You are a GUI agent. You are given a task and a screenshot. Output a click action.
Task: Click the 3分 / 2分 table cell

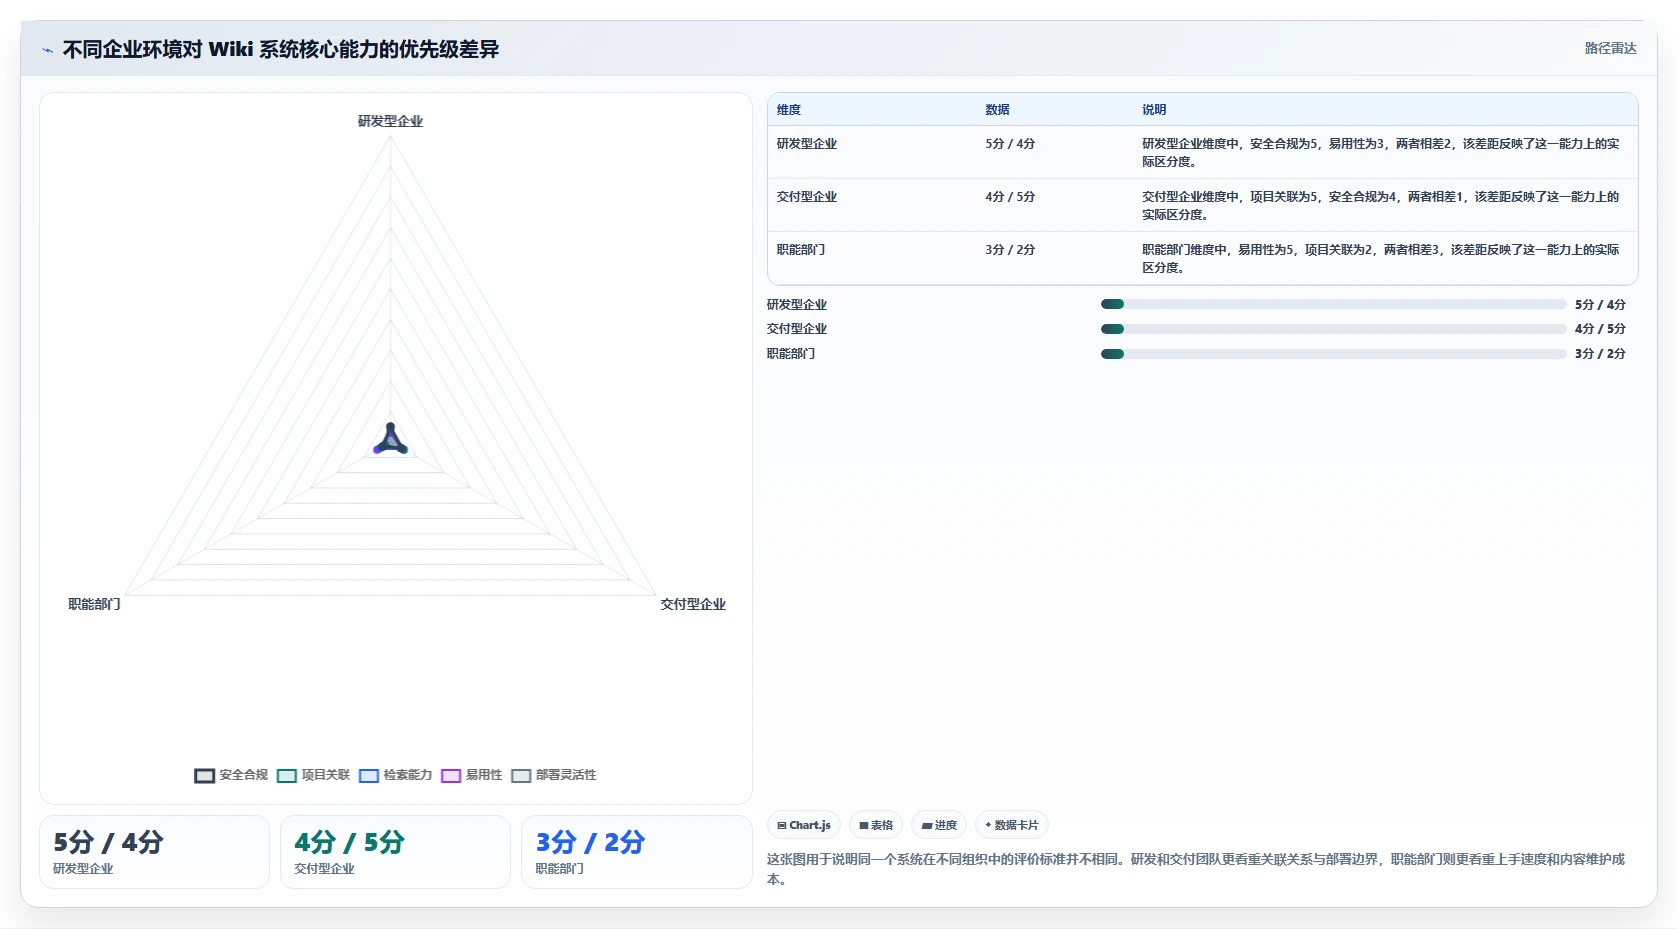point(1010,250)
